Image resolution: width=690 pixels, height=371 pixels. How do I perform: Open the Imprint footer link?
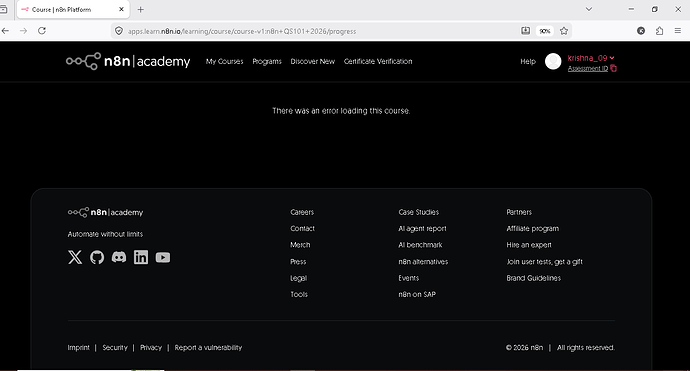pyautogui.click(x=78, y=348)
